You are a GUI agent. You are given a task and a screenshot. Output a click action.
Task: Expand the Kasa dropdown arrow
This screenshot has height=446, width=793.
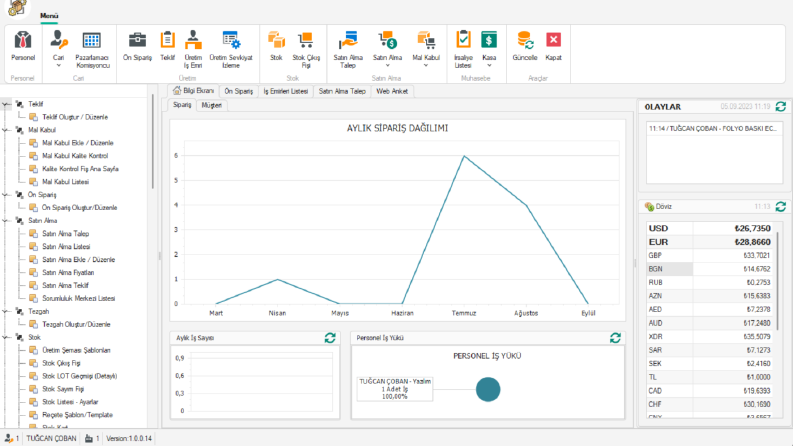click(489, 66)
